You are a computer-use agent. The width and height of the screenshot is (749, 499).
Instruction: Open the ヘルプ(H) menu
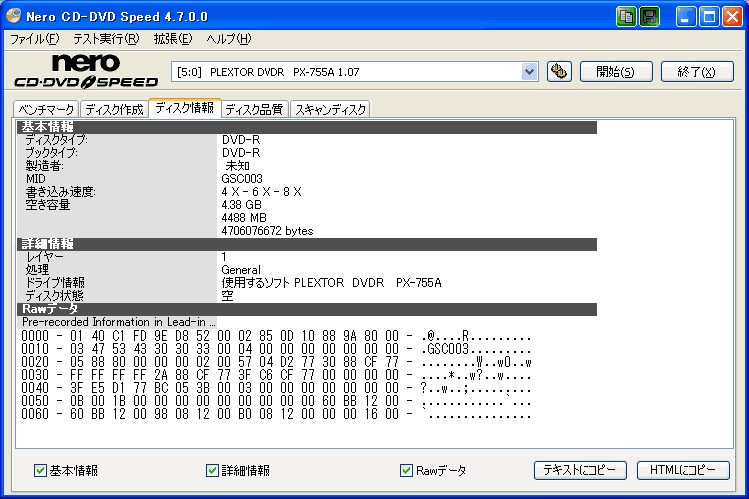point(229,39)
